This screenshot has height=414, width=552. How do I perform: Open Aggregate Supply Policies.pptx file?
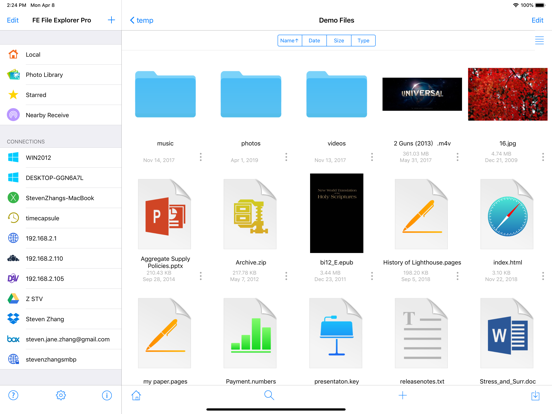[x=165, y=214]
